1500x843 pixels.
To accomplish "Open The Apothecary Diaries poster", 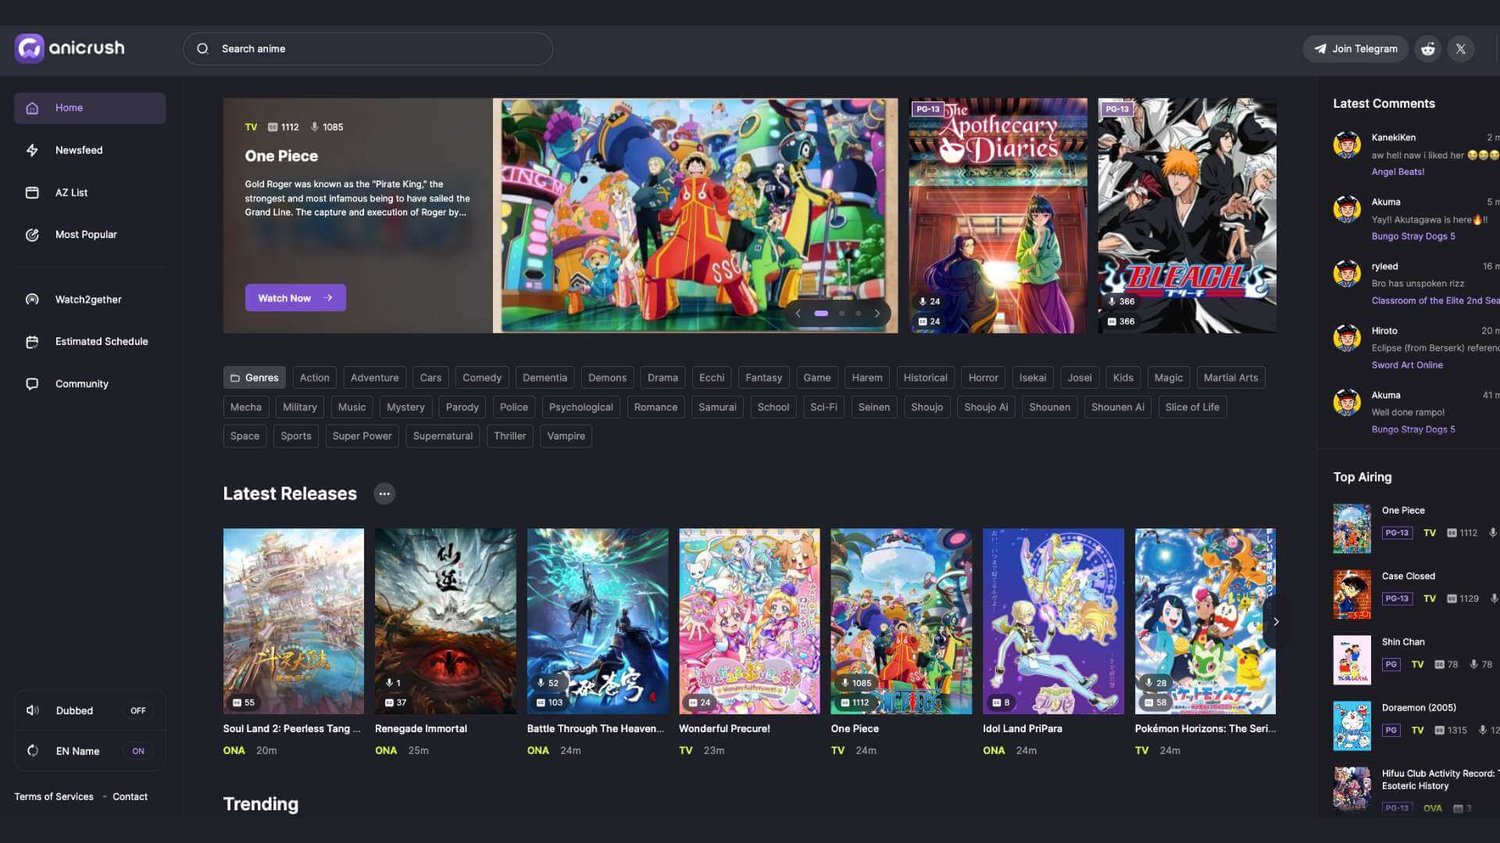I will point(998,215).
